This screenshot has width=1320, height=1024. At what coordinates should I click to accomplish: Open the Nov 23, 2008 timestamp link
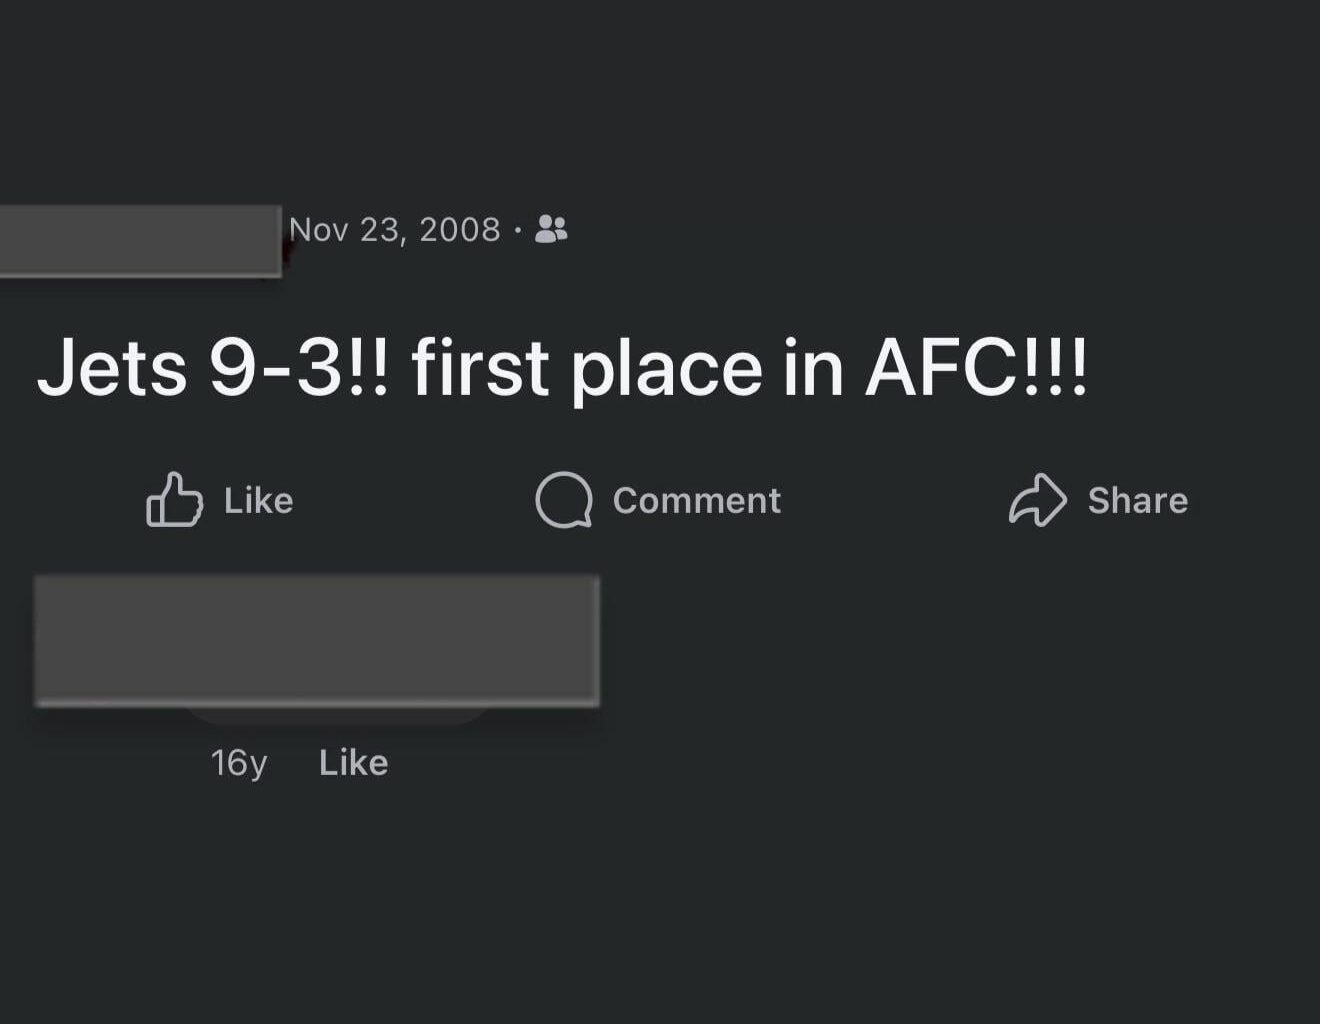[396, 229]
